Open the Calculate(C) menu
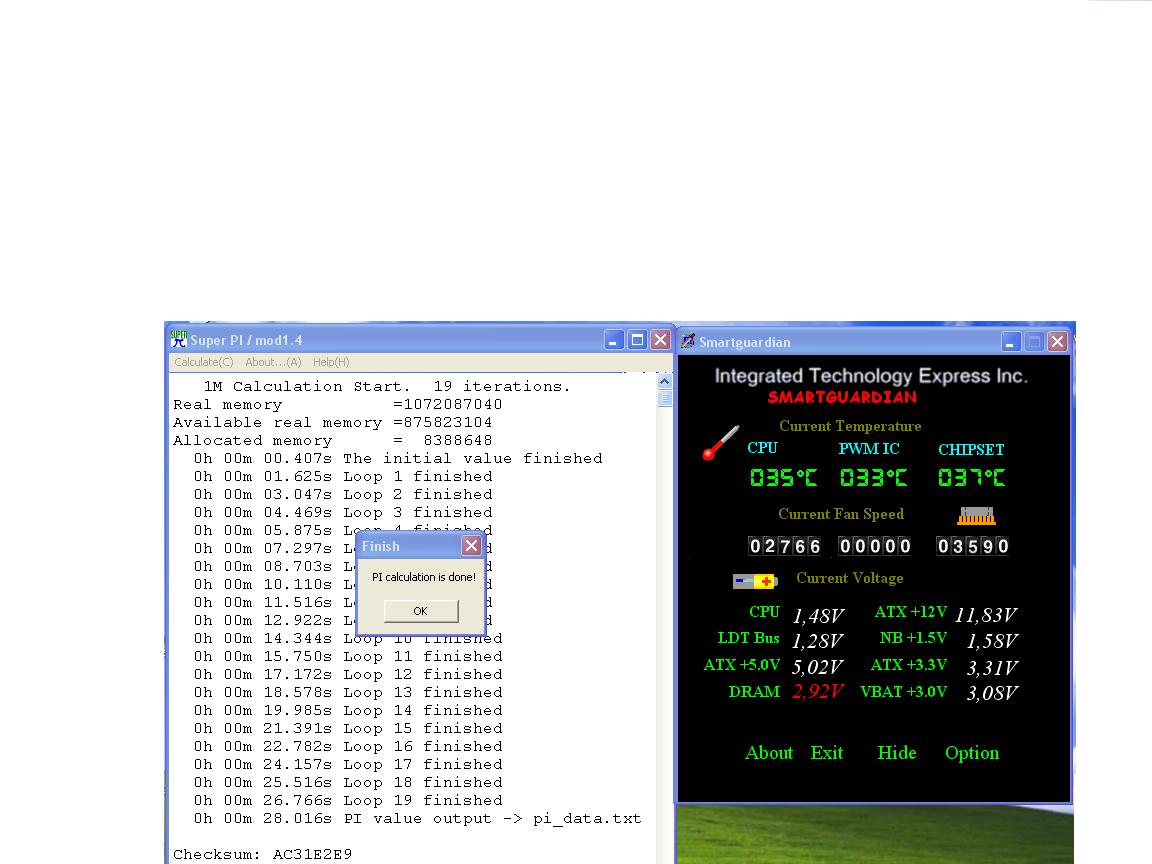 click(204, 362)
